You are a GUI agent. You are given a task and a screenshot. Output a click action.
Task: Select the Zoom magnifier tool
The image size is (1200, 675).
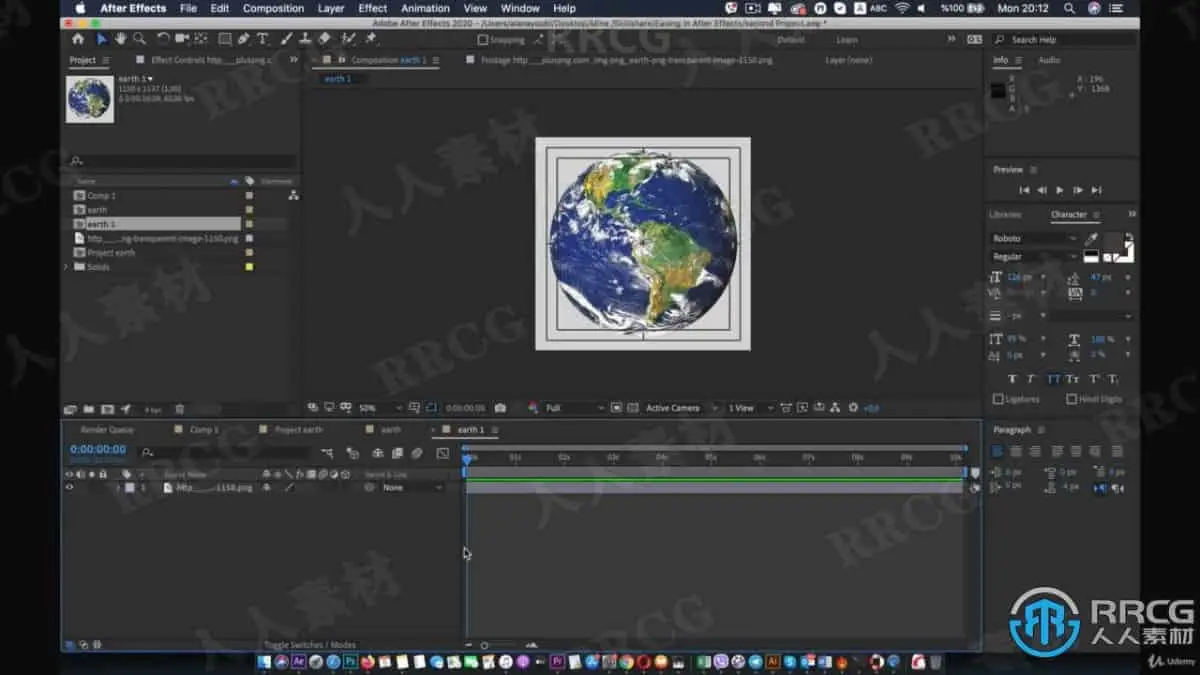pyautogui.click(x=139, y=39)
